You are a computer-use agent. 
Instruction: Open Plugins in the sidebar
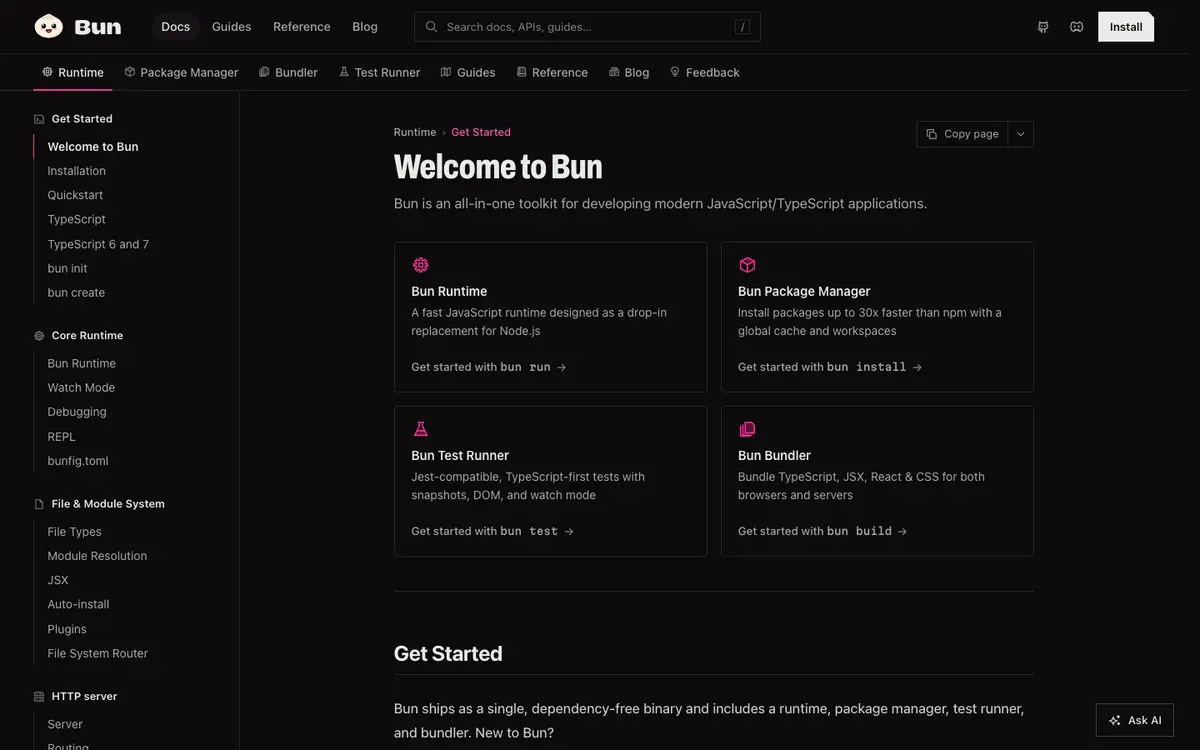67,629
